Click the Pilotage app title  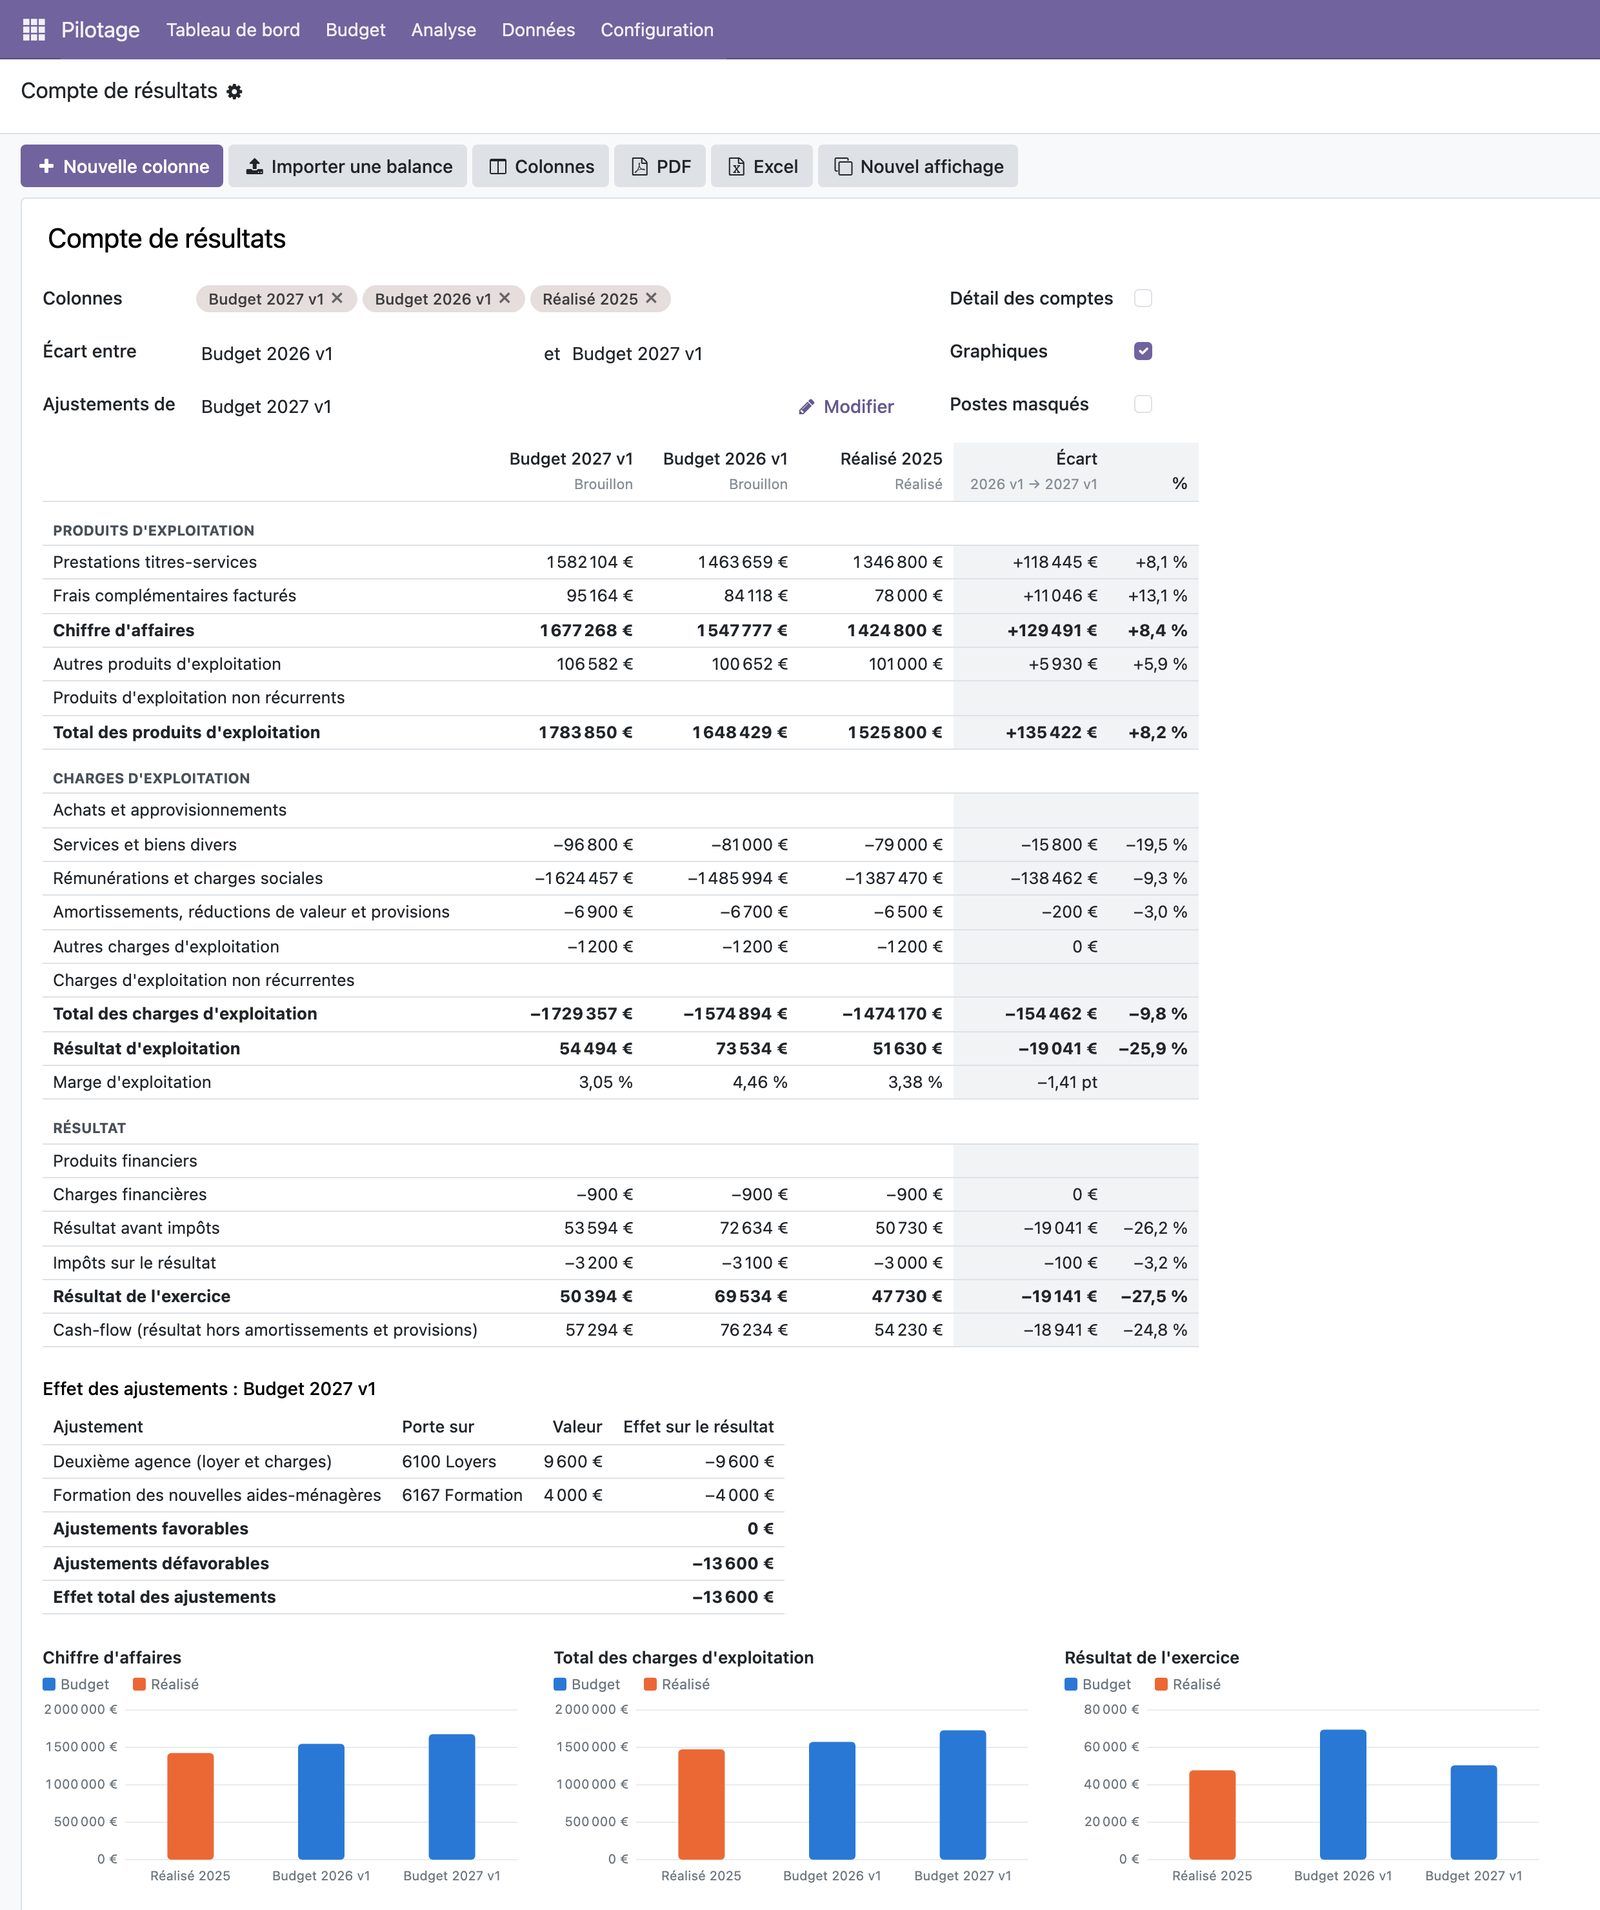click(100, 30)
